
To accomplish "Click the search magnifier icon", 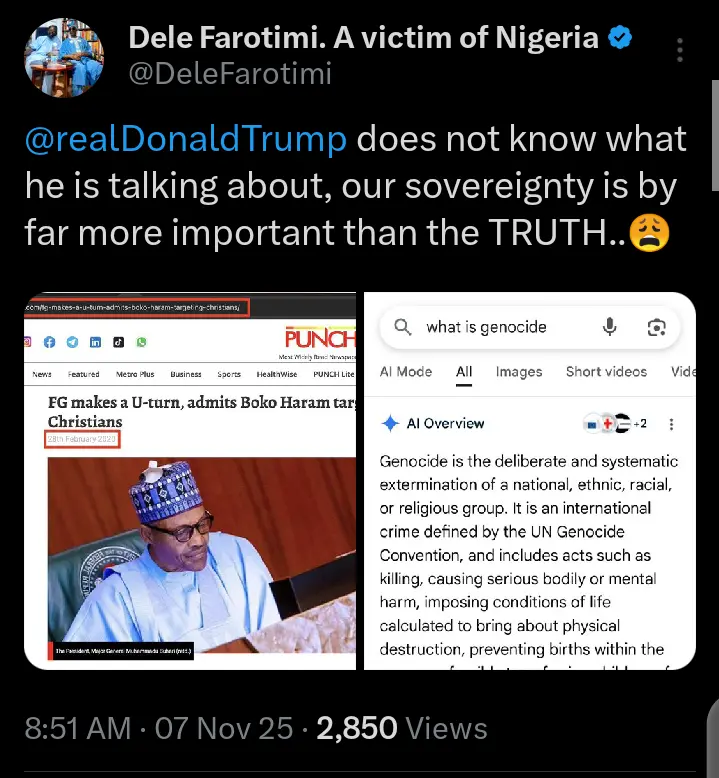I will coord(403,327).
